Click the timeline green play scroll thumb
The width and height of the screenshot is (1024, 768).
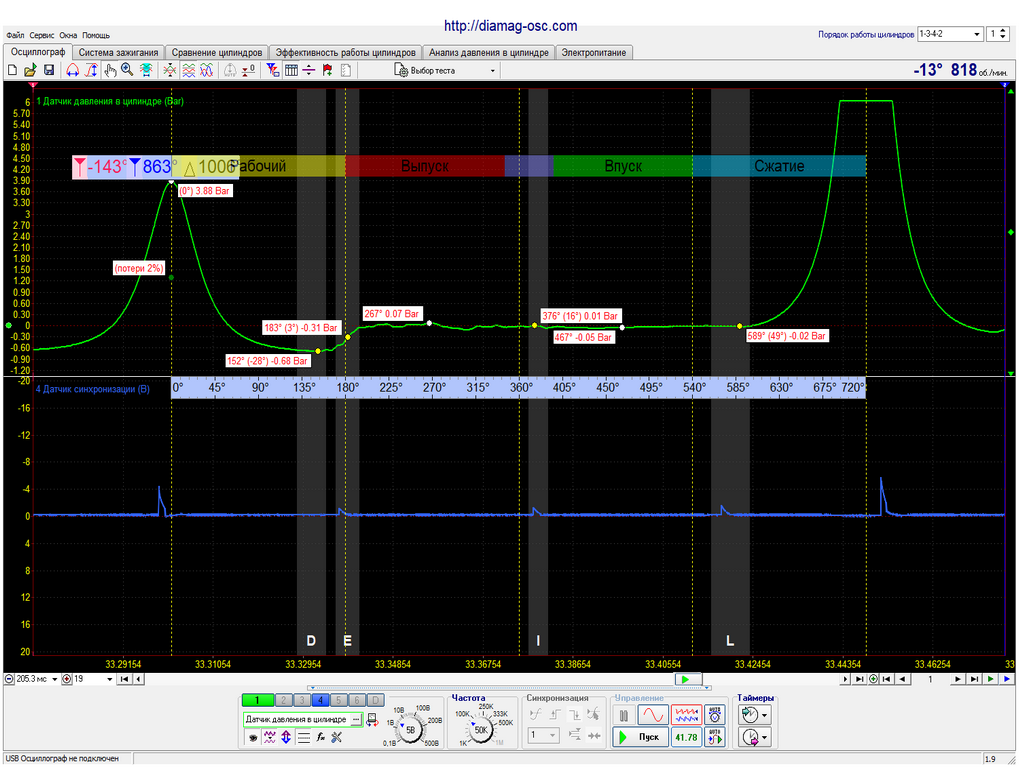pyautogui.click(x=688, y=680)
